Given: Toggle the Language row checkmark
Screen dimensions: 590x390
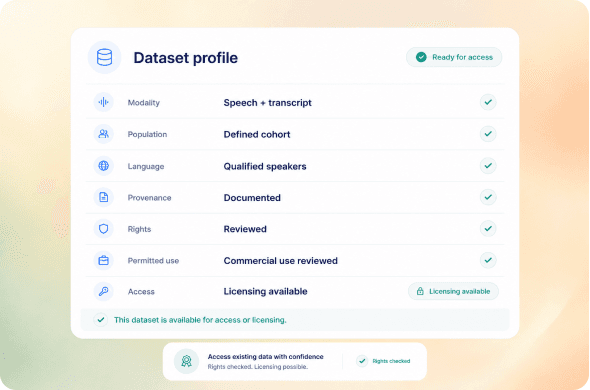Looking at the screenshot, I should (x=488, y=166).
